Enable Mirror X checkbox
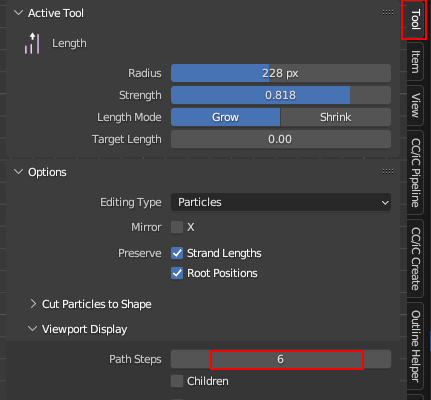The image size is (431, 400). 177,227
